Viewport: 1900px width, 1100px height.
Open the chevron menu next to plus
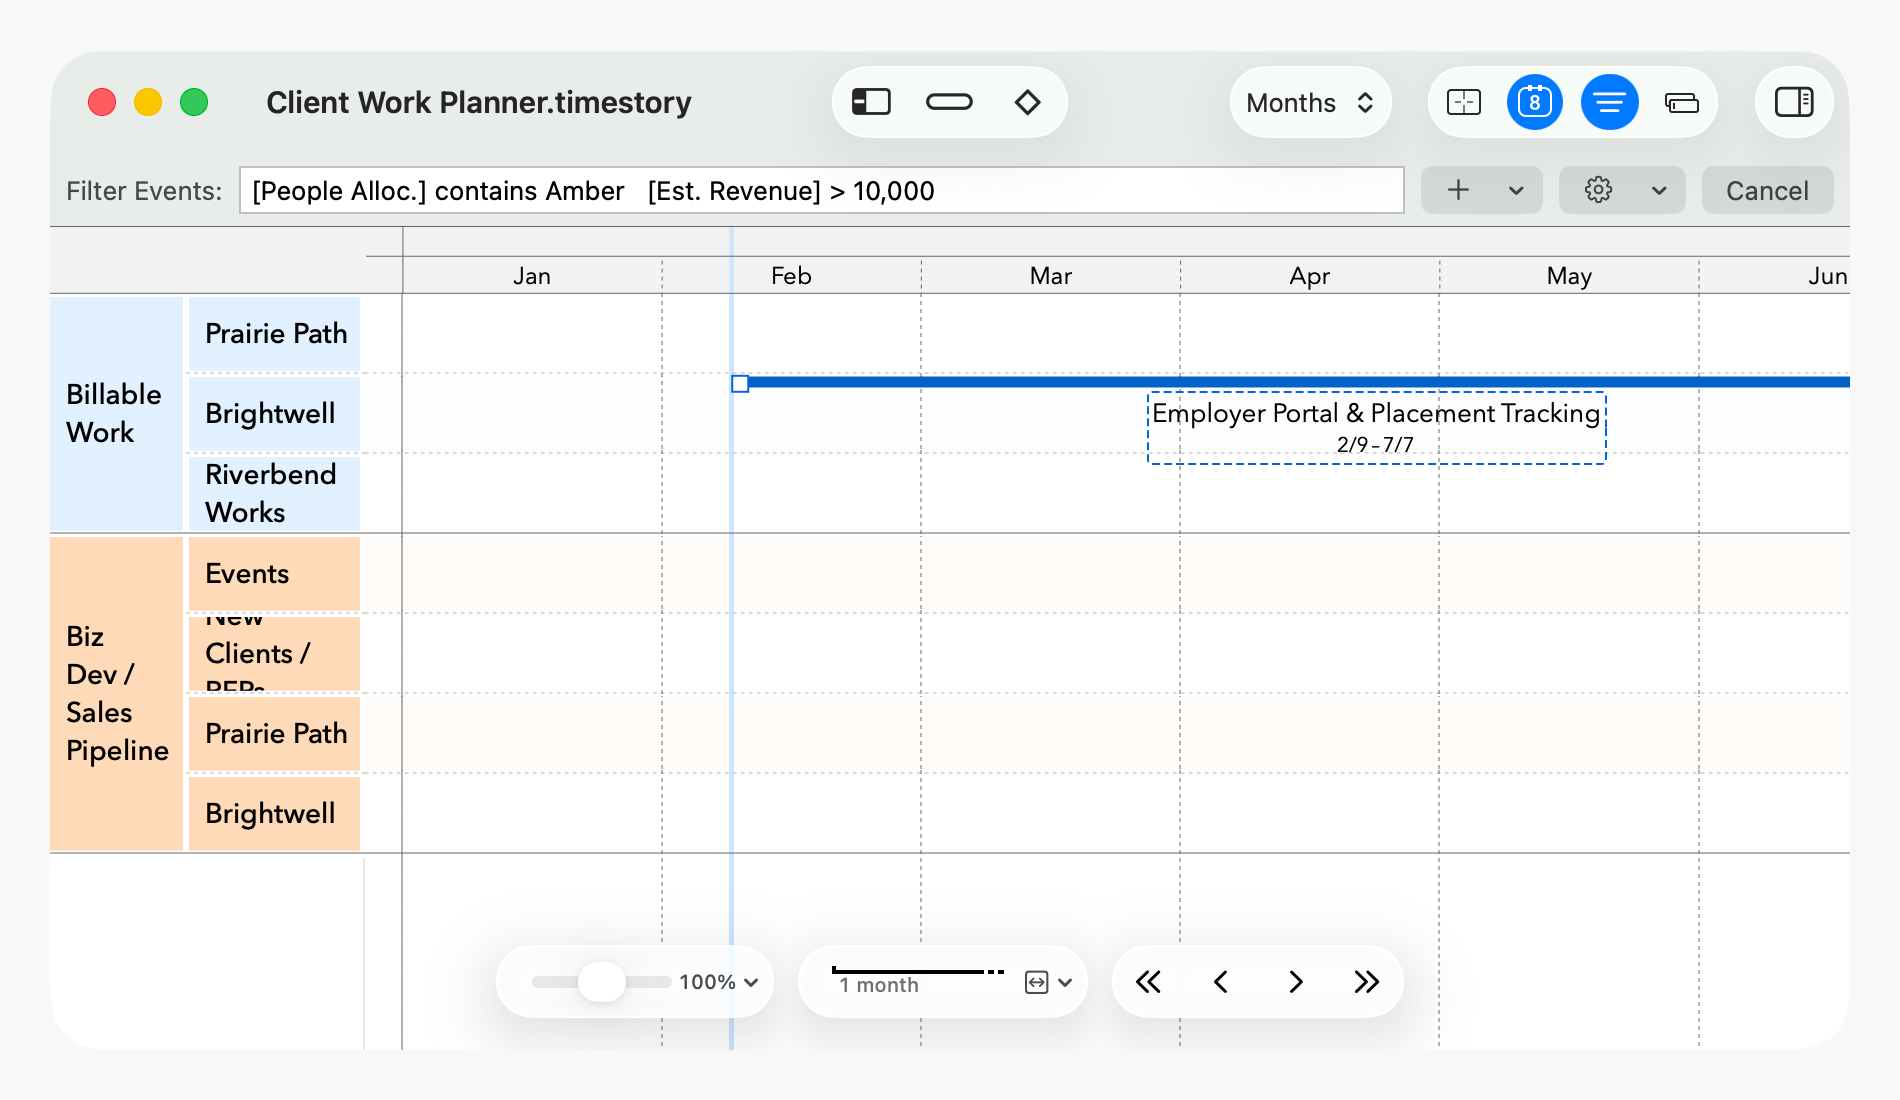point(1514,189)
